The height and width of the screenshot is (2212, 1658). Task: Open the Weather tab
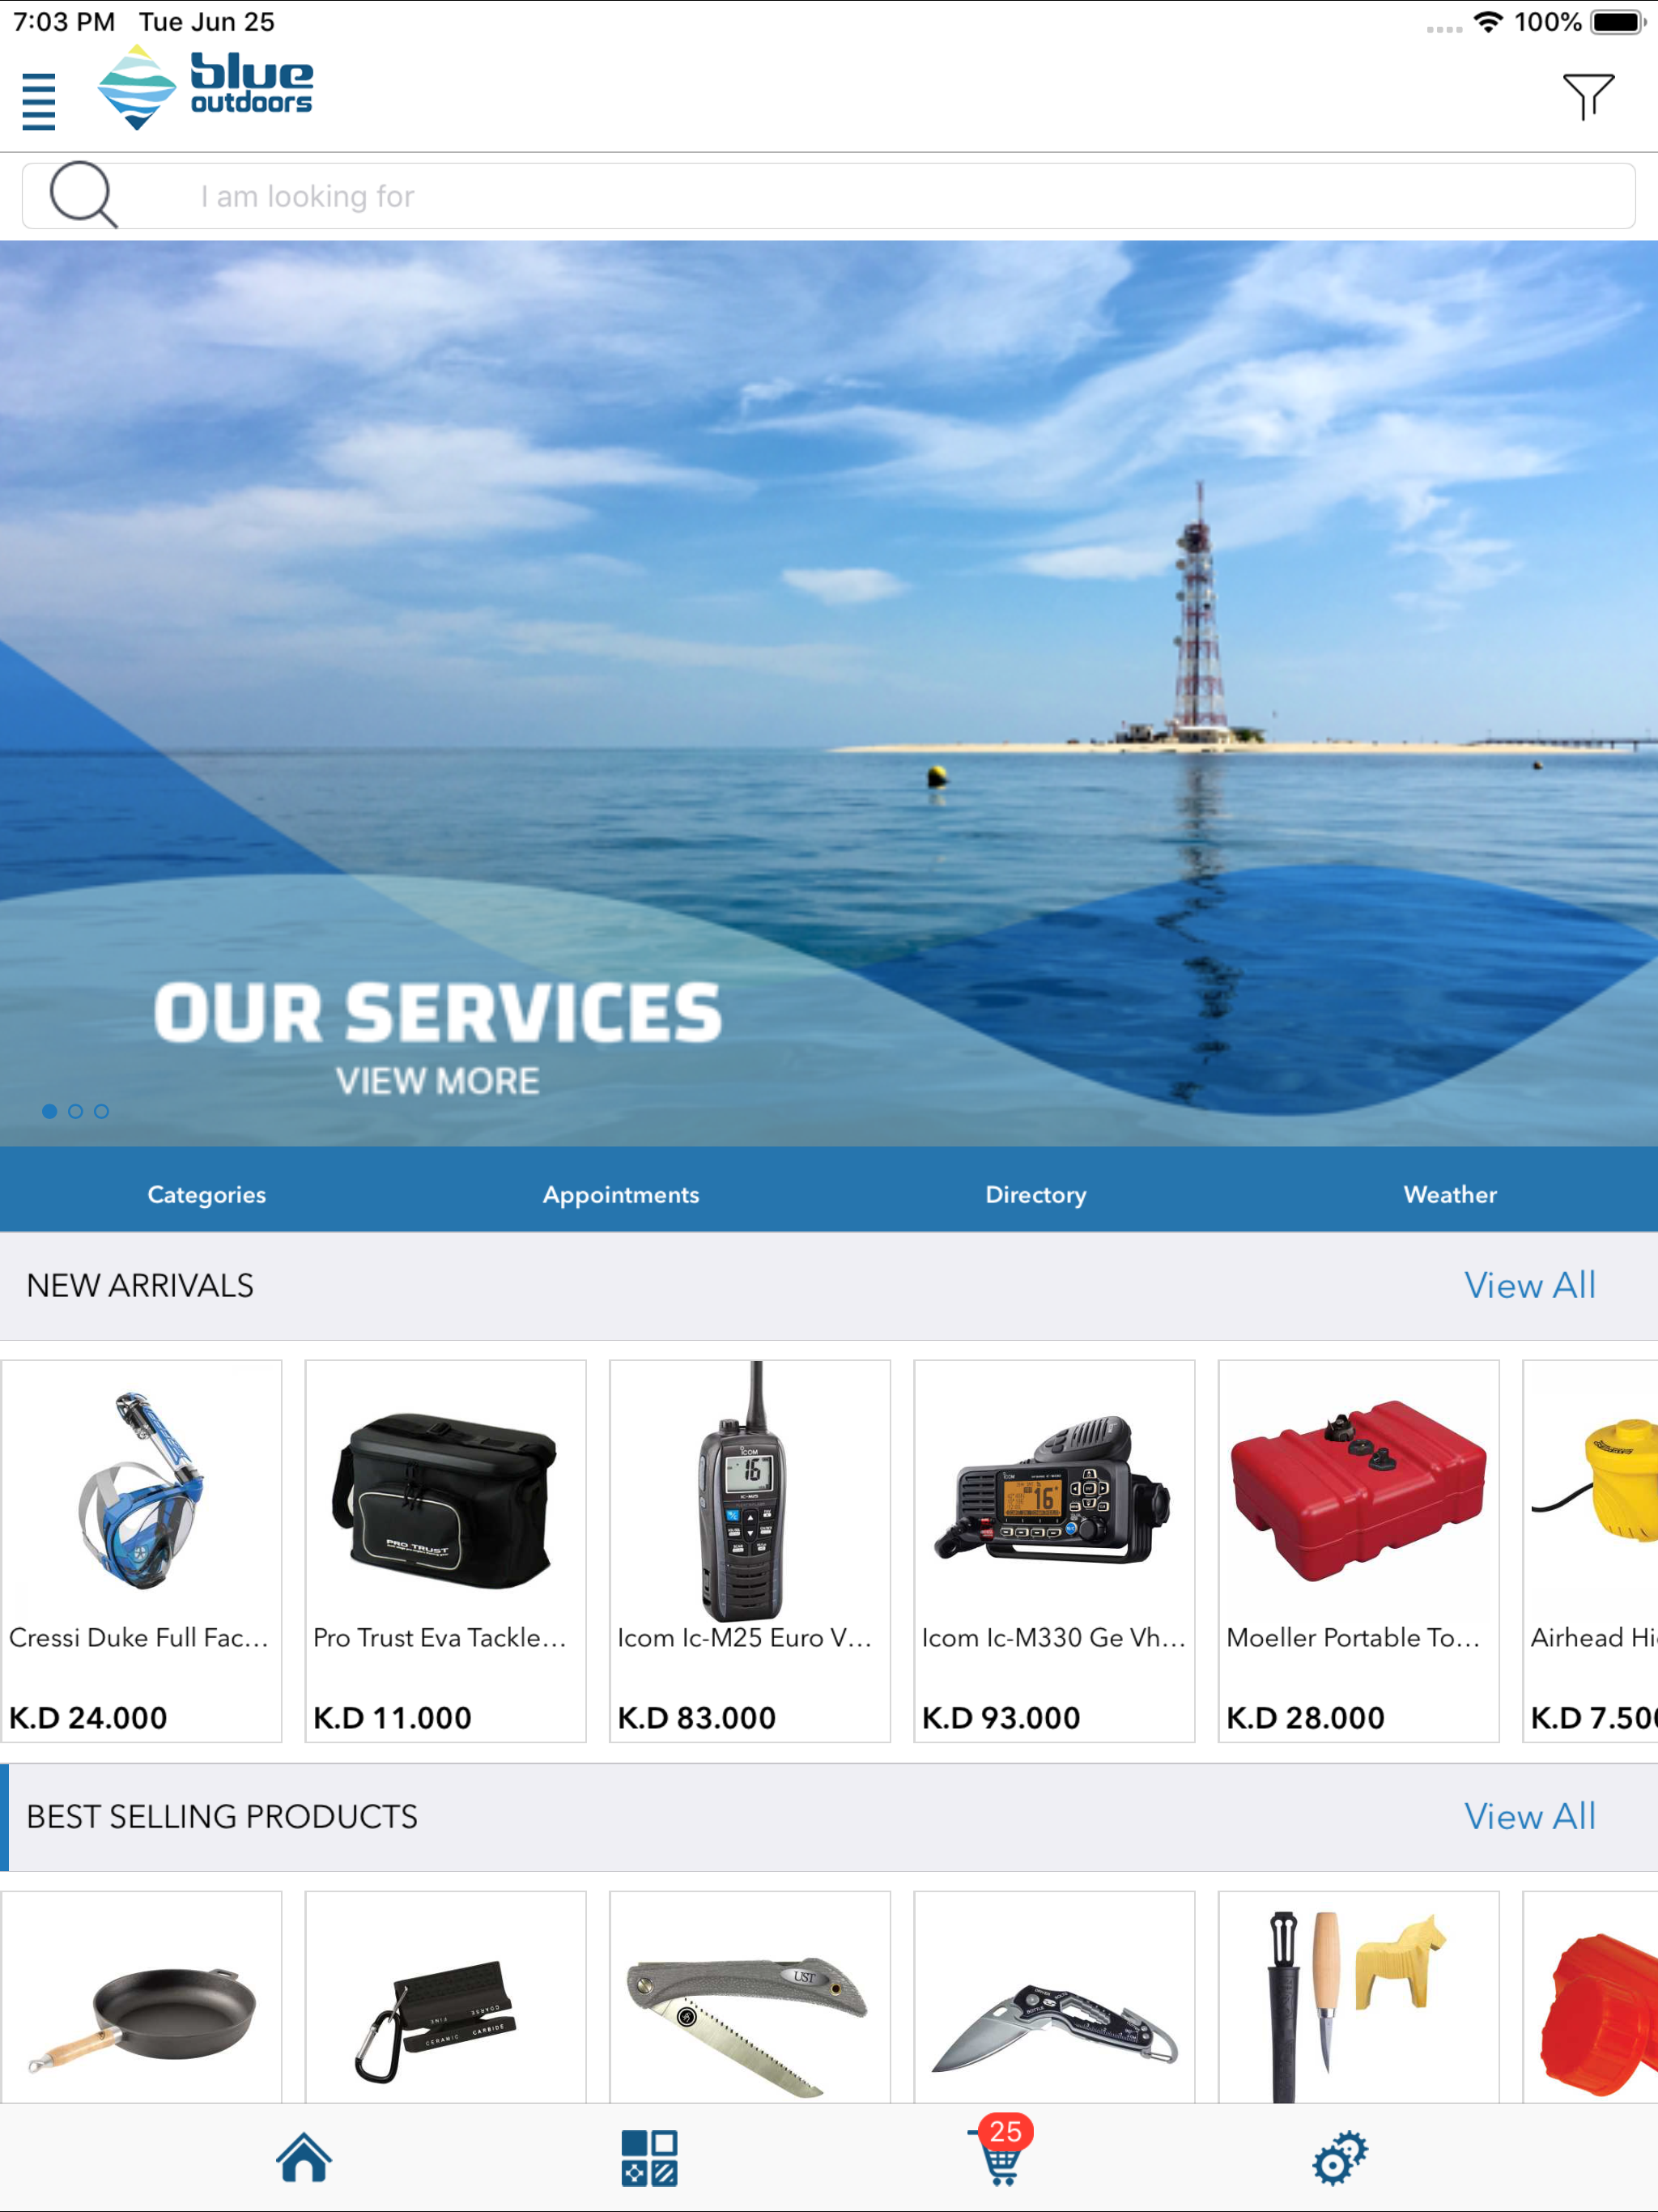1450,1194
